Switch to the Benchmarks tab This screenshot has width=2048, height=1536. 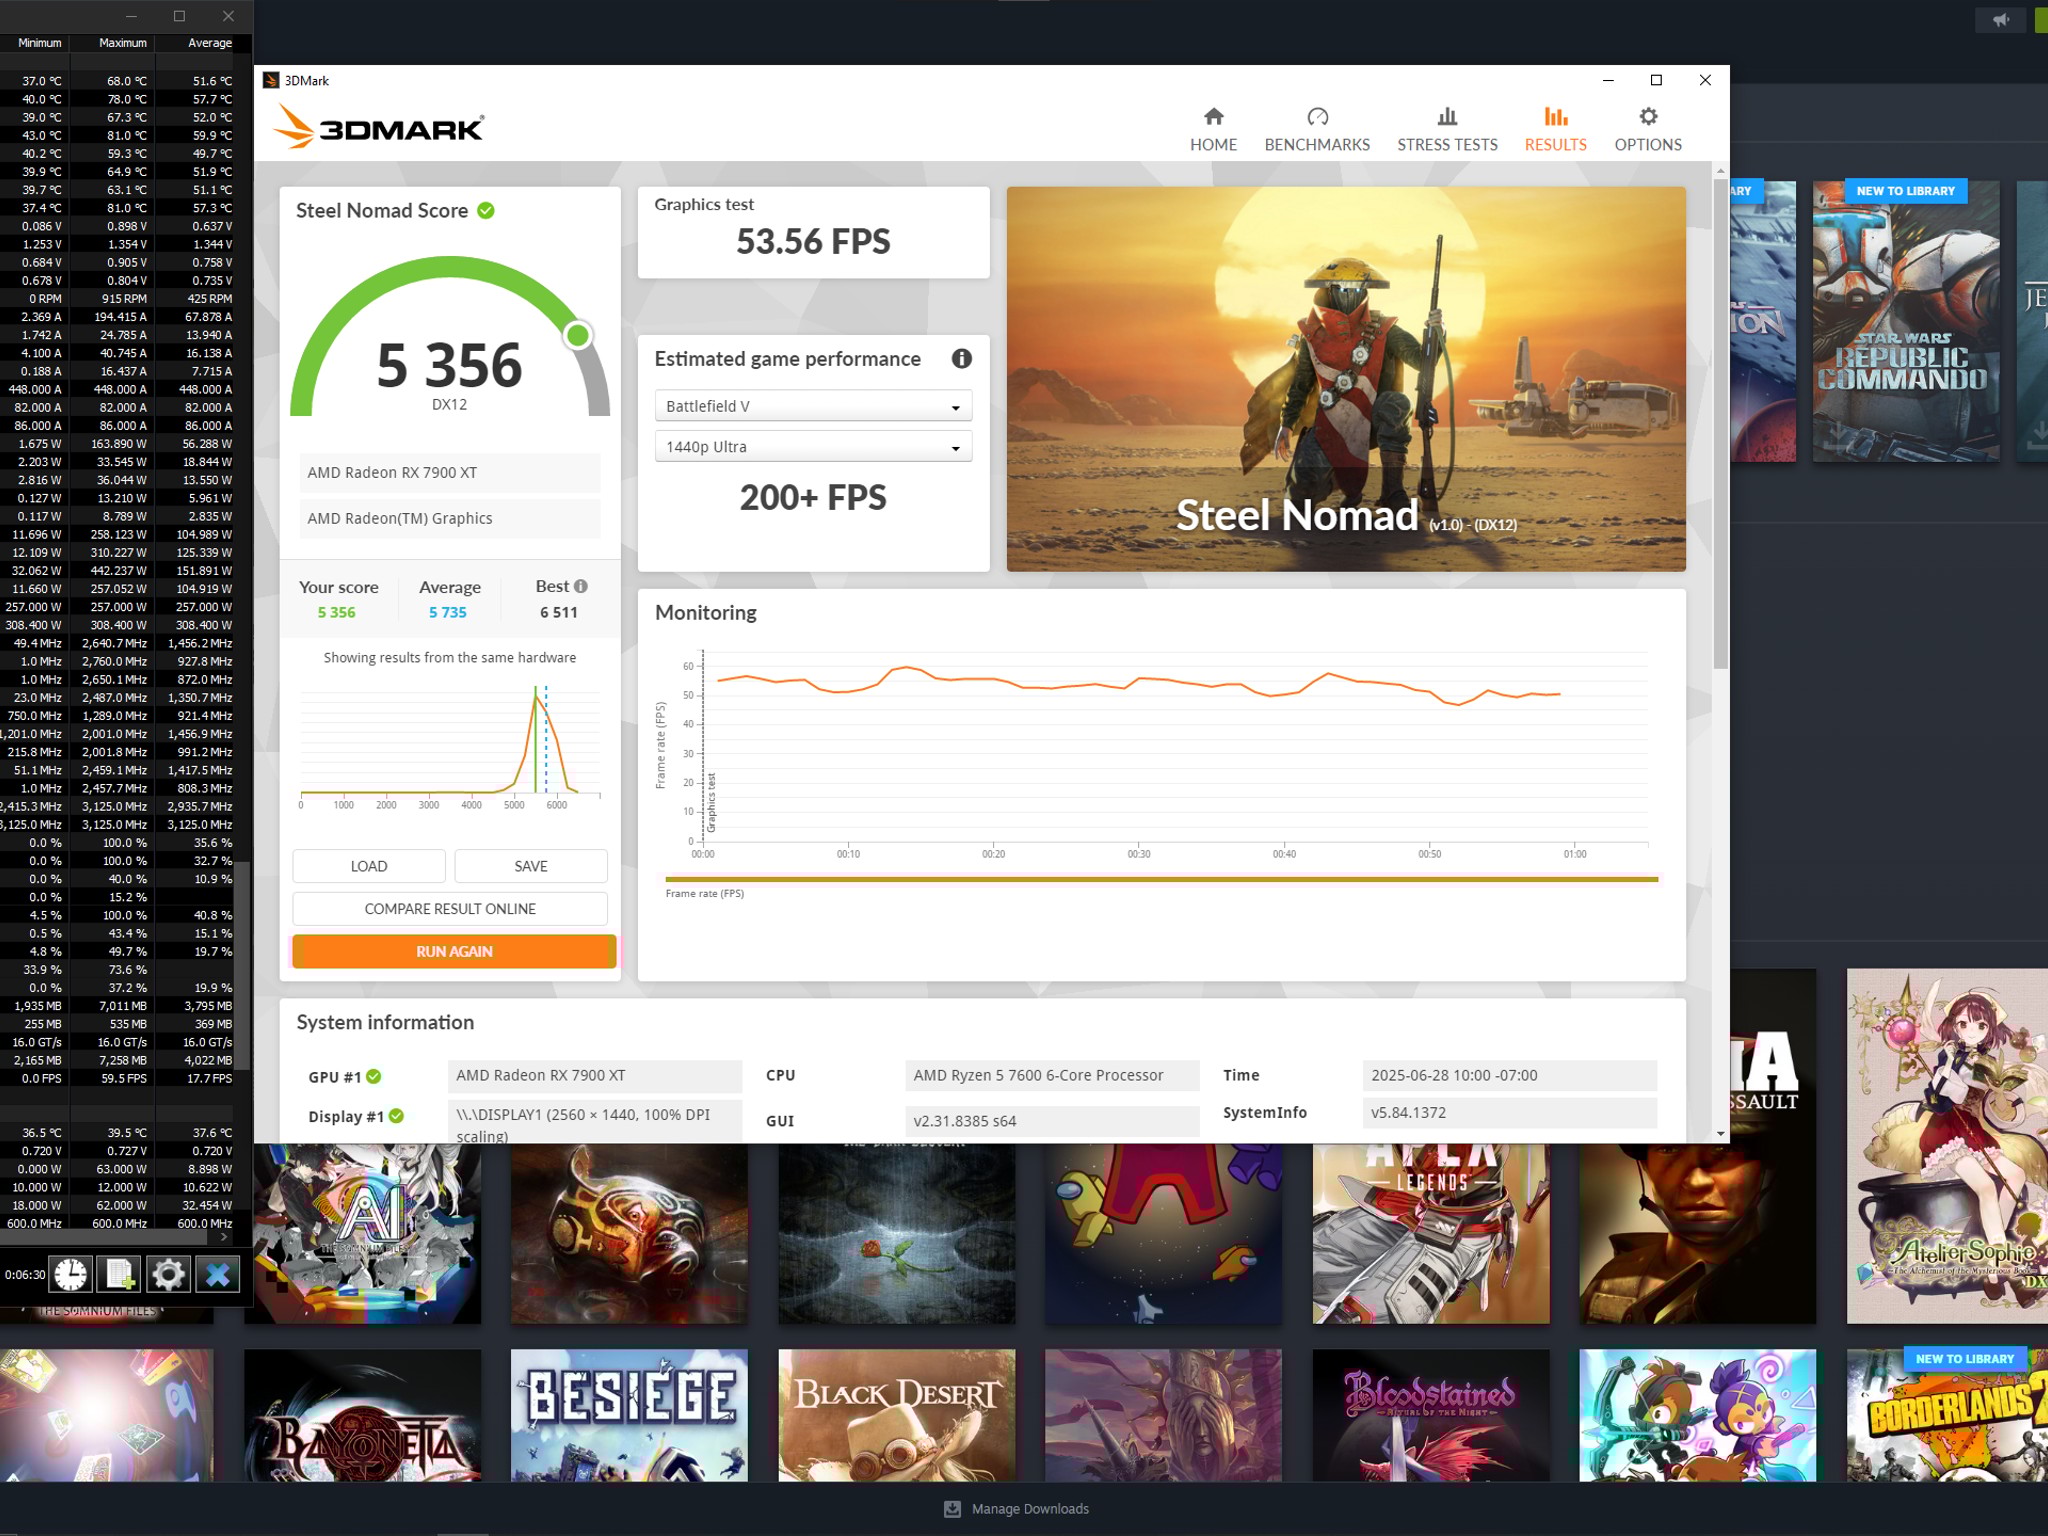click(x=1316, y=130)
